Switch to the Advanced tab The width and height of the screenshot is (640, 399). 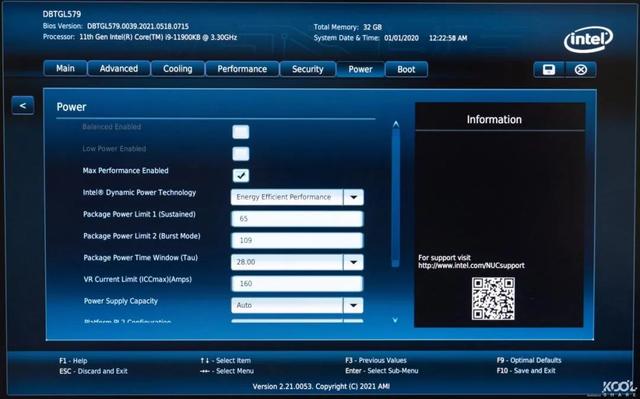pos(119,69)
